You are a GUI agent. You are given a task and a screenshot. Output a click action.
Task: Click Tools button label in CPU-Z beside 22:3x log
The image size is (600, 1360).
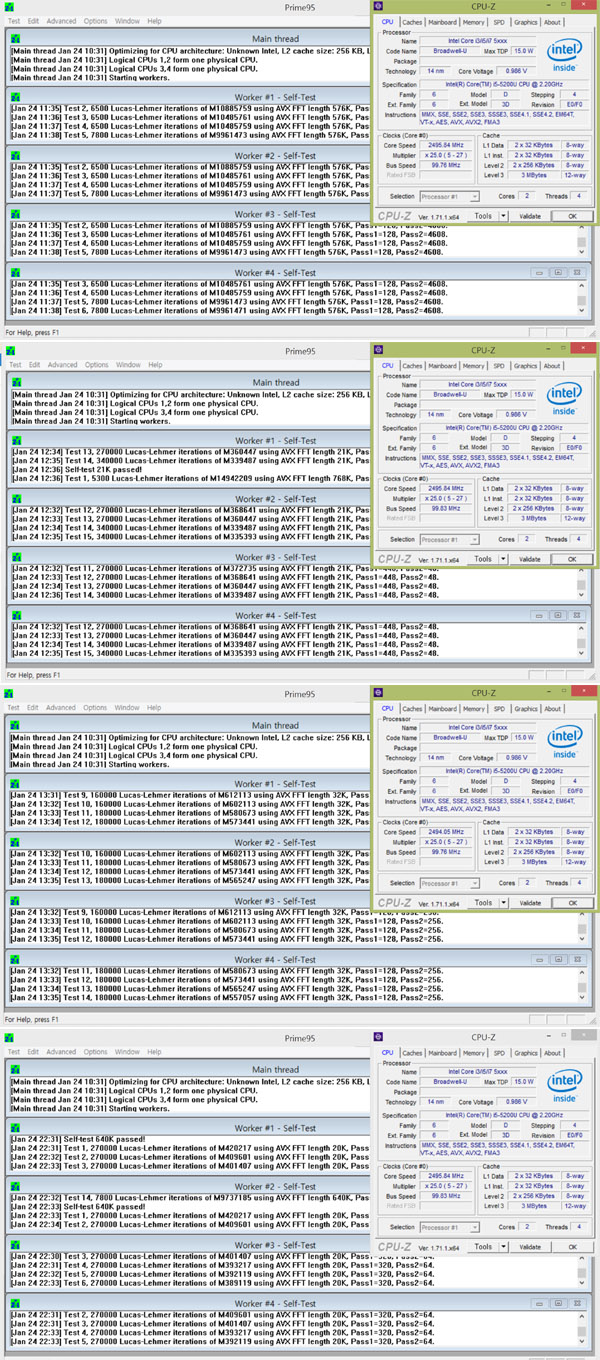(x=483, y=1247)
